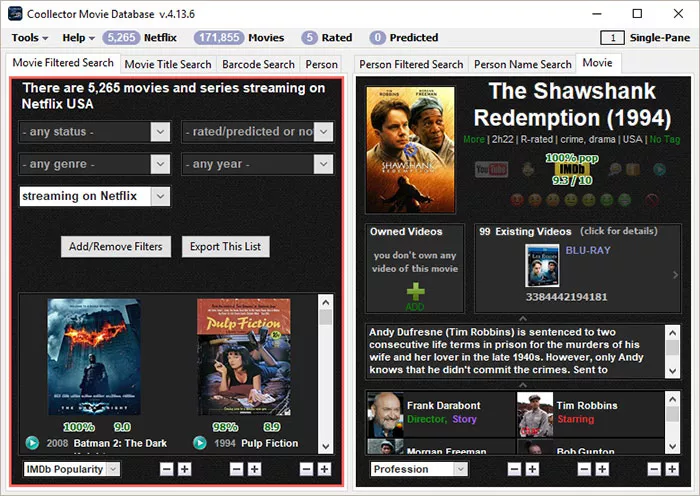
Task: Open the Help menu
Action: tap(78, 38)
